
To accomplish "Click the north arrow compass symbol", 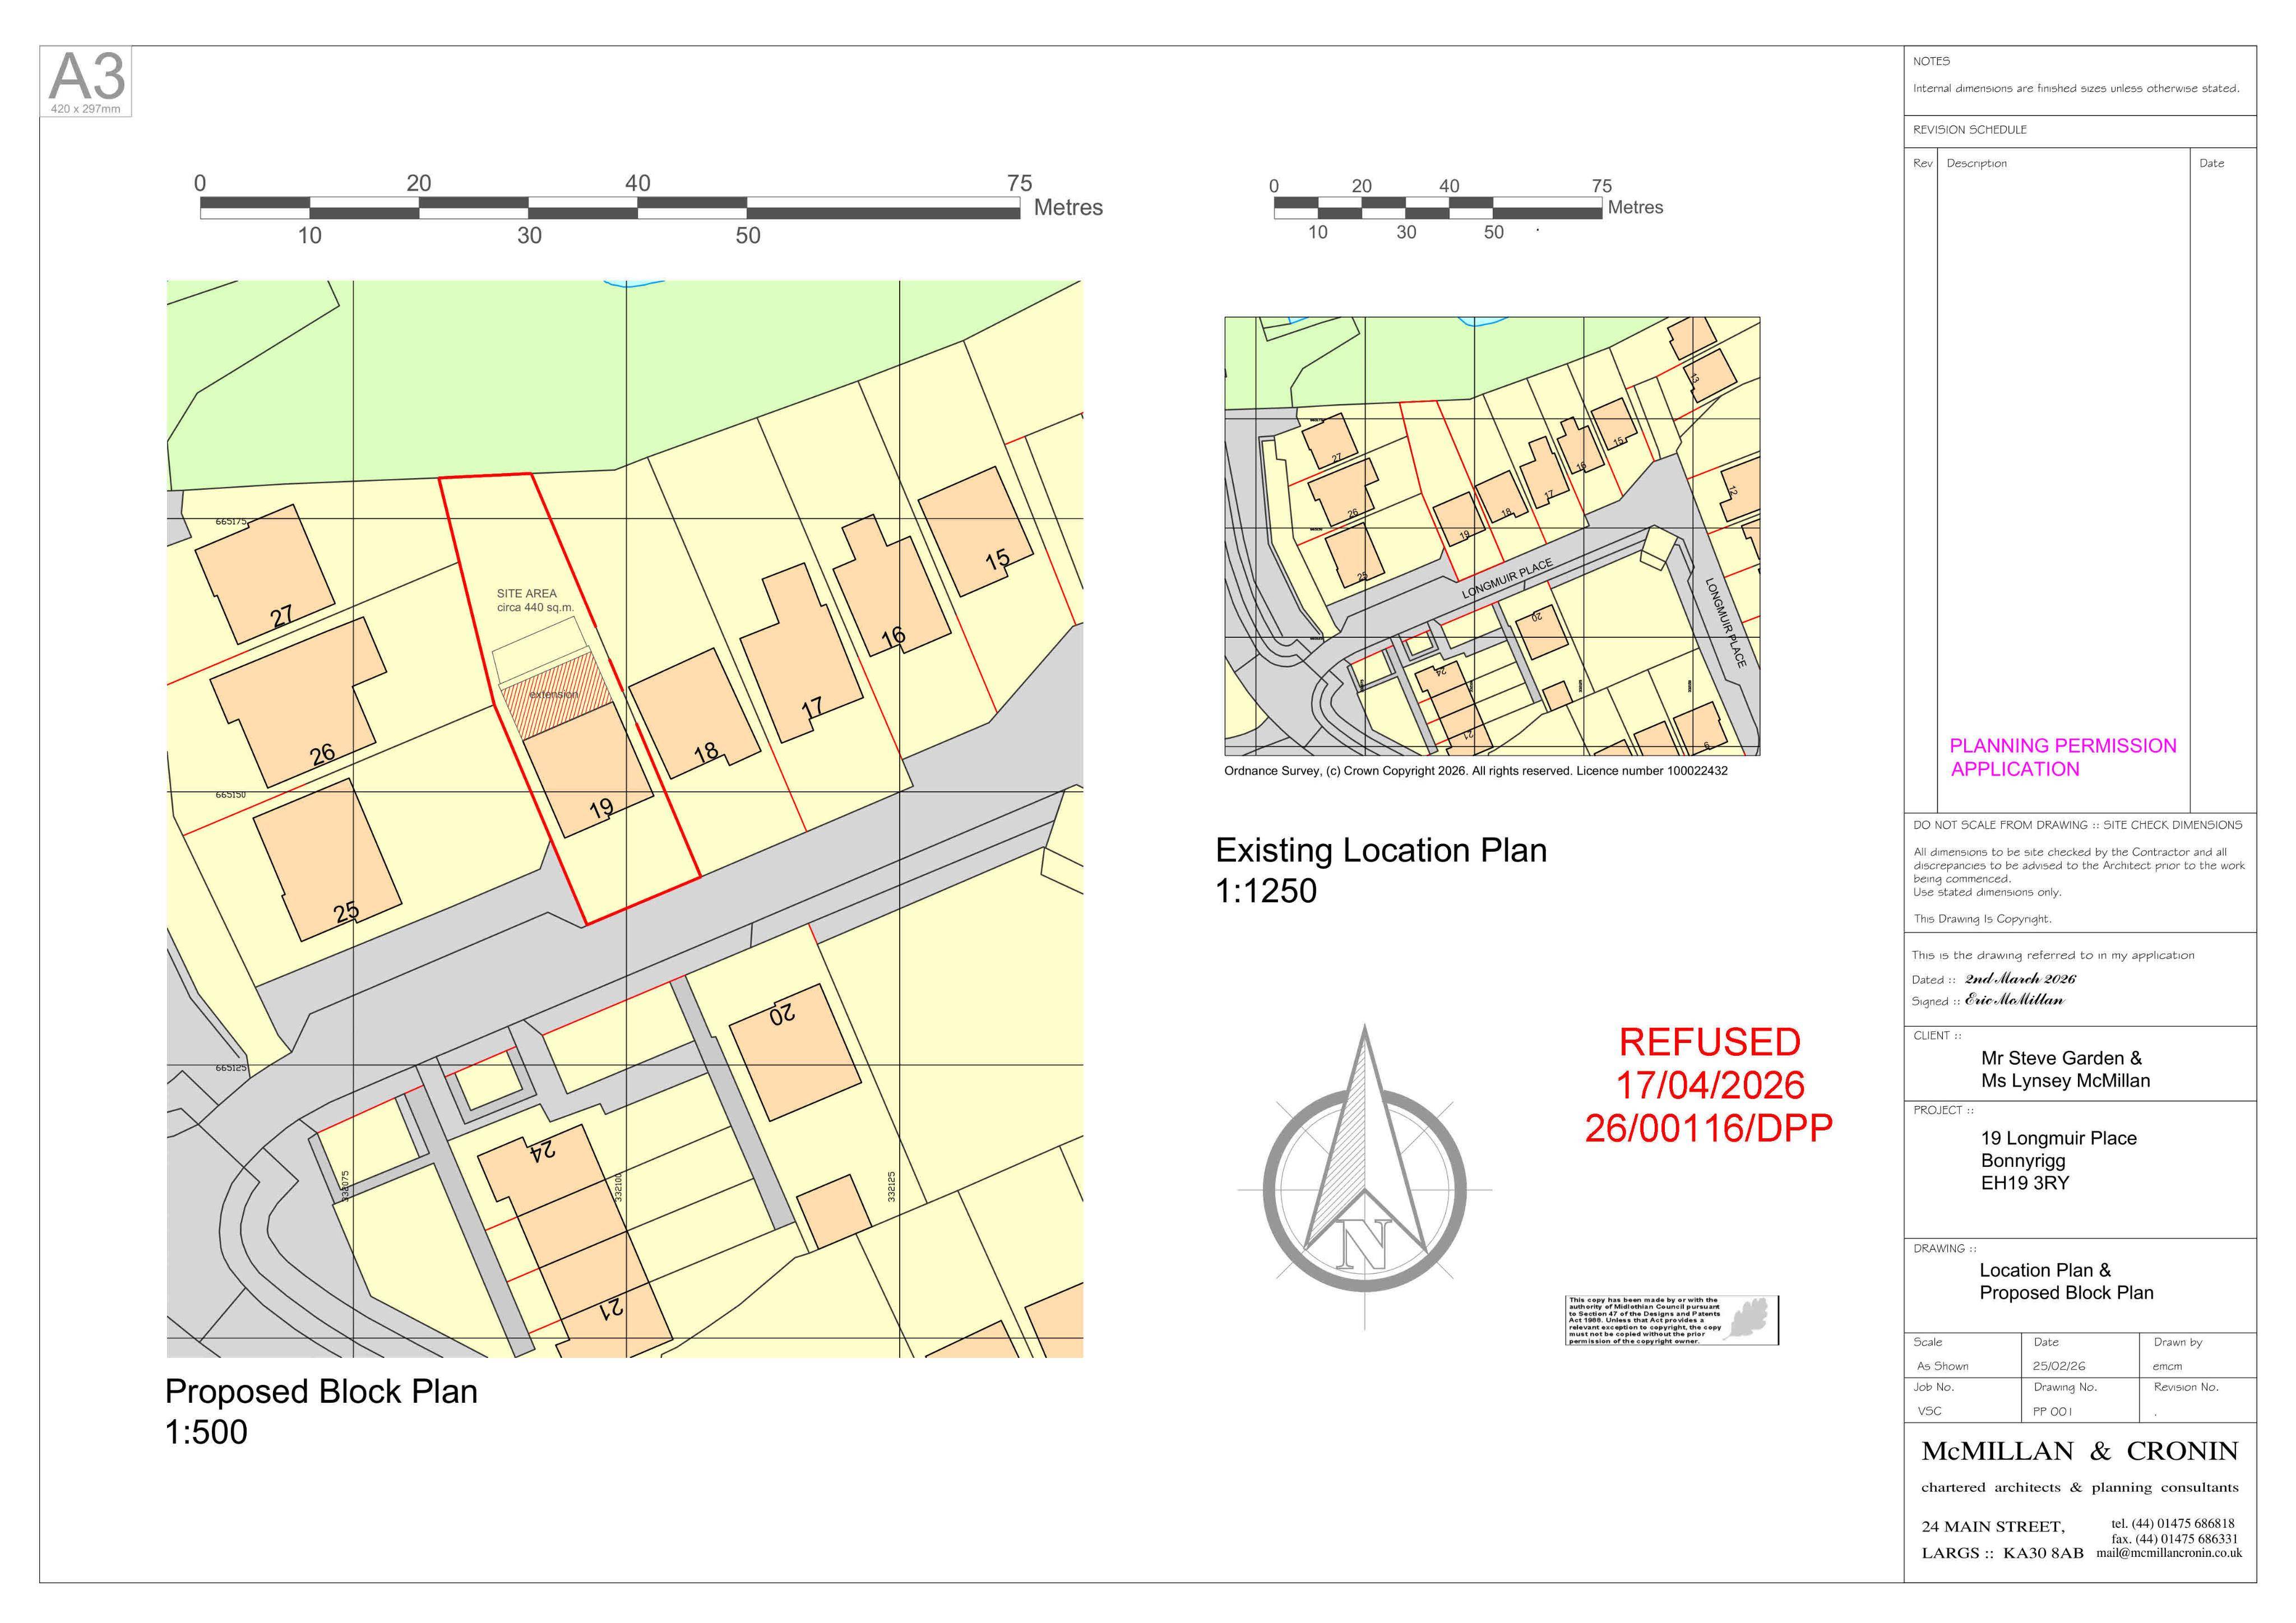I will [1365, 1177].
